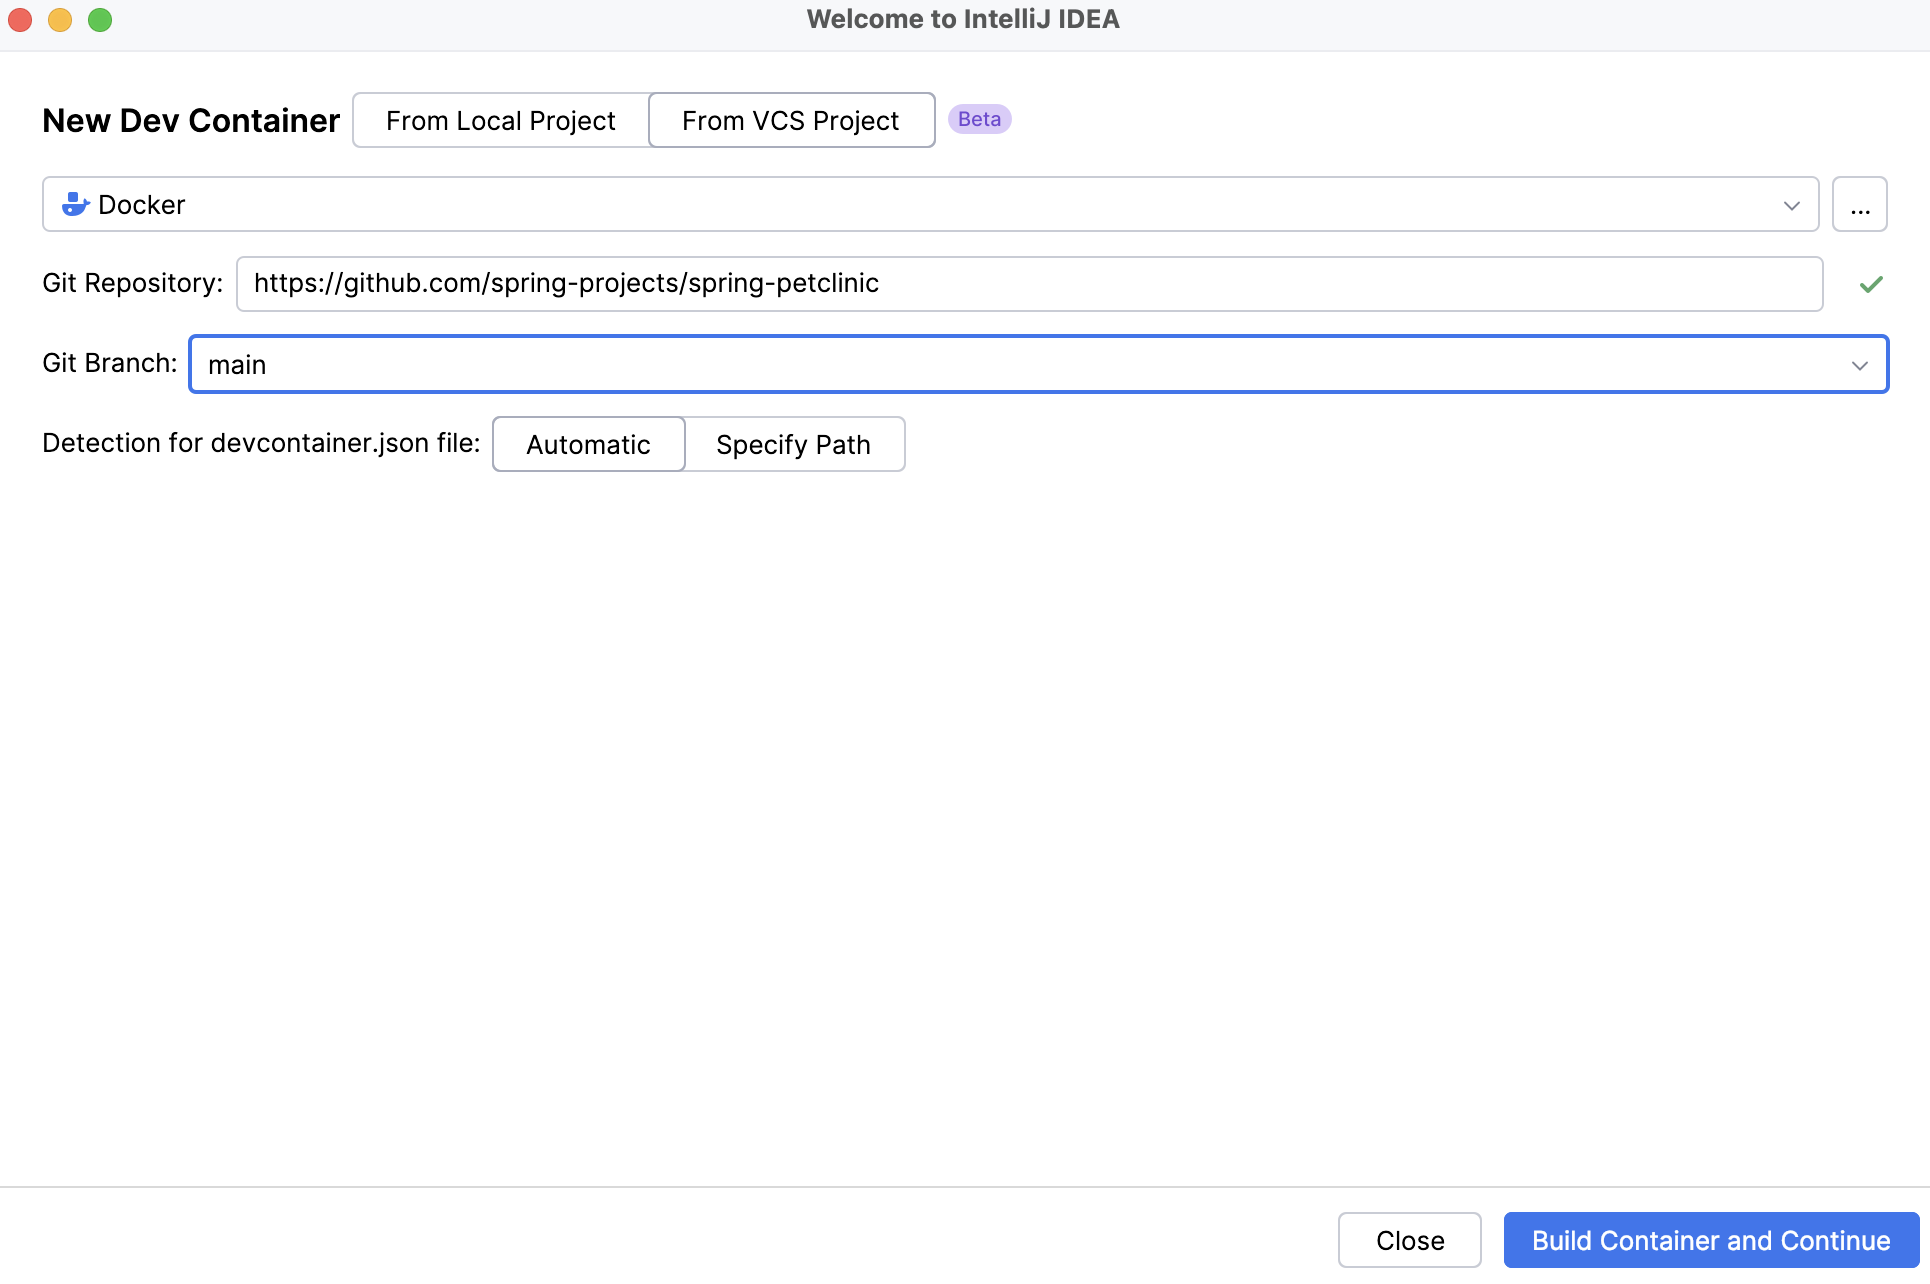Switch to From VCS Project tab

coord(791,120)
